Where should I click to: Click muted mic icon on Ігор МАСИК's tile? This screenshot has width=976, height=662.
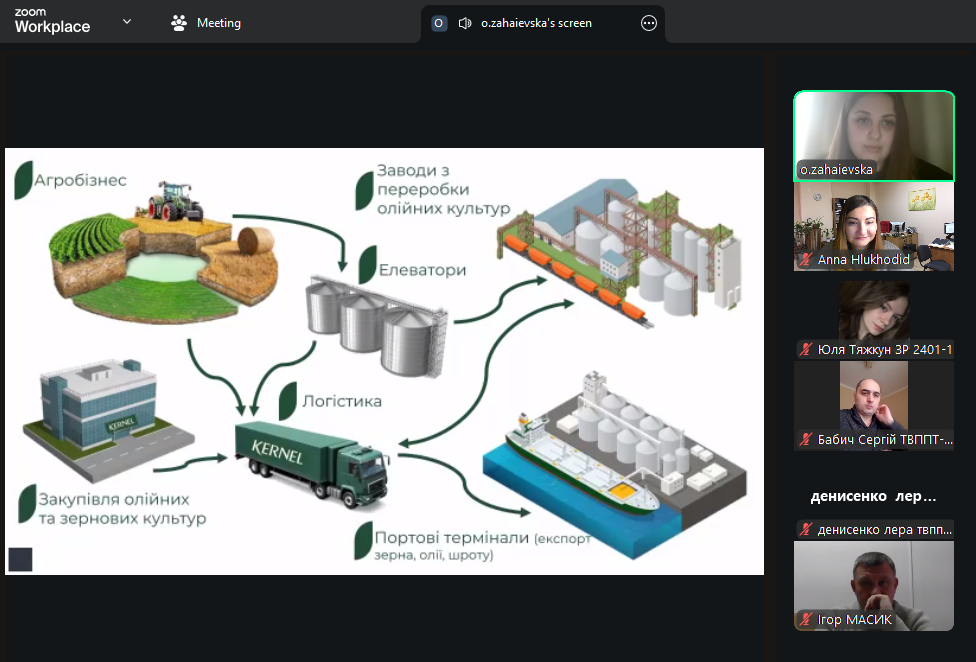[x=805, y=620]
